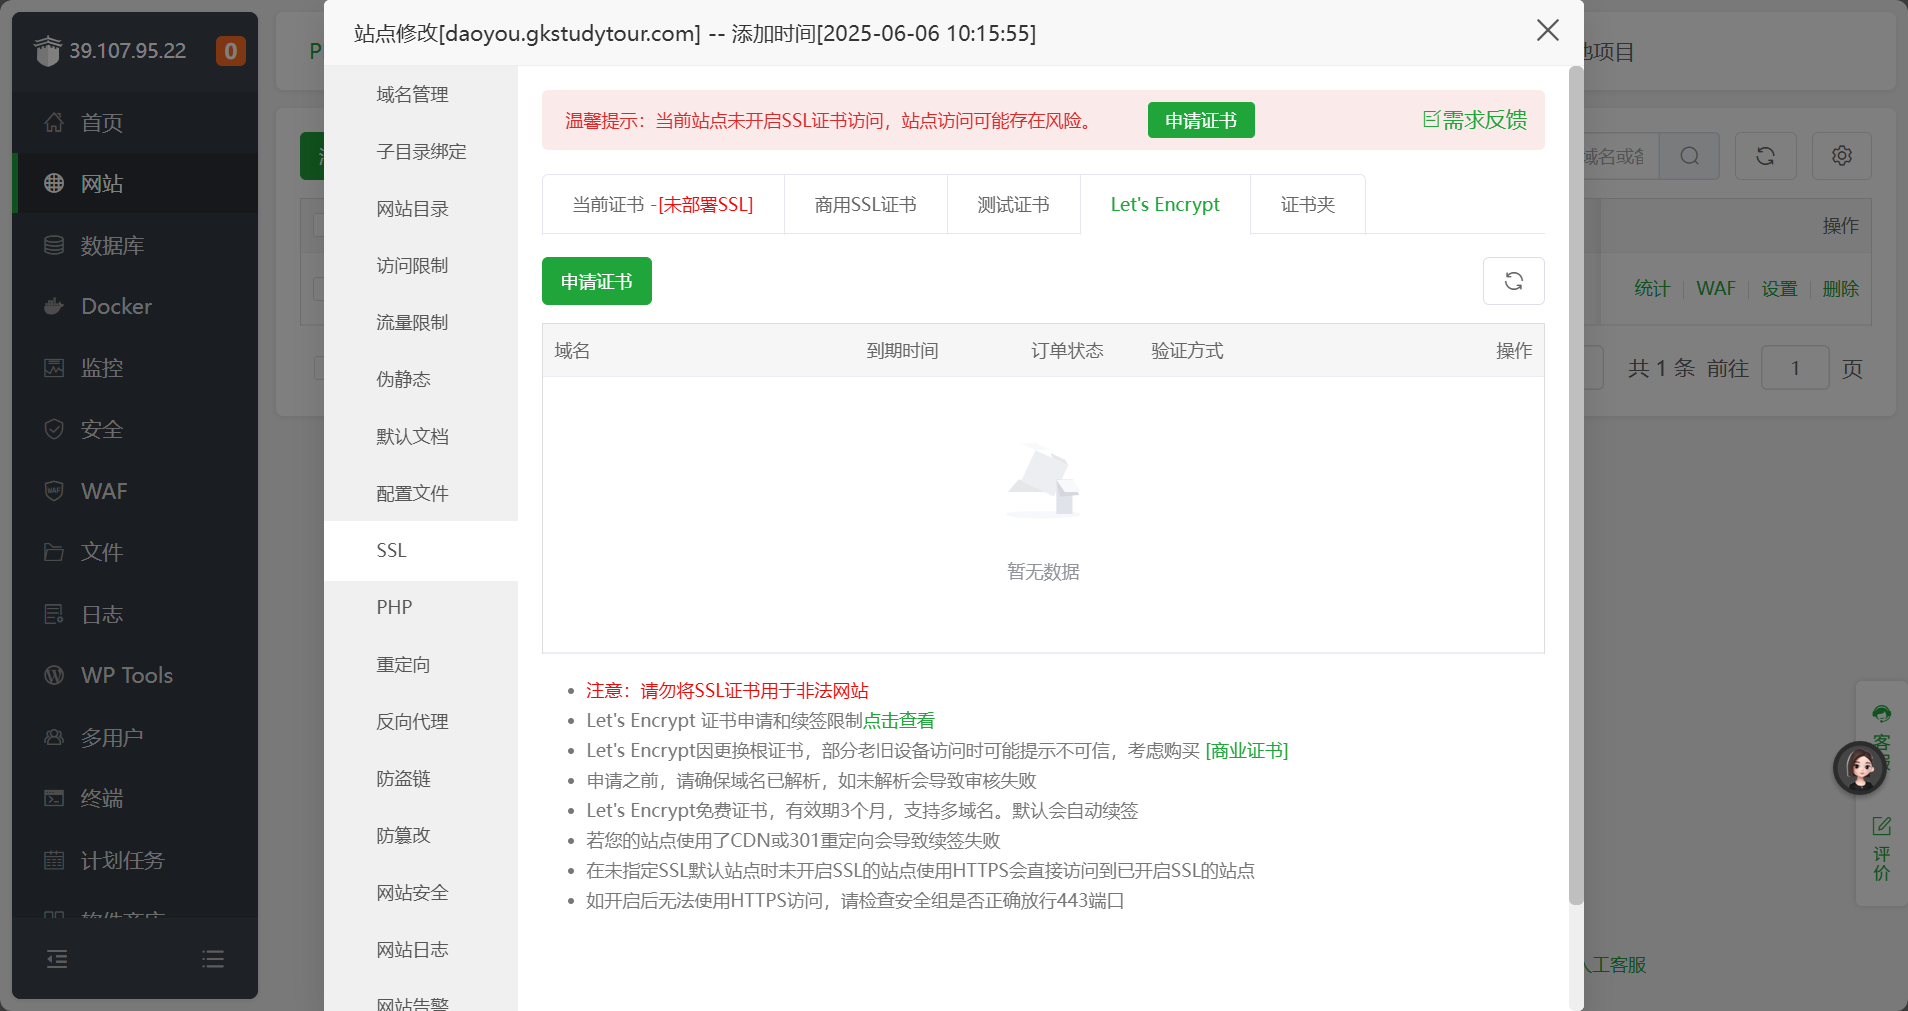Collapse the sidebar using bottom-left icon
This screenshot has height=1011, width=1908.
pos(57,959)
